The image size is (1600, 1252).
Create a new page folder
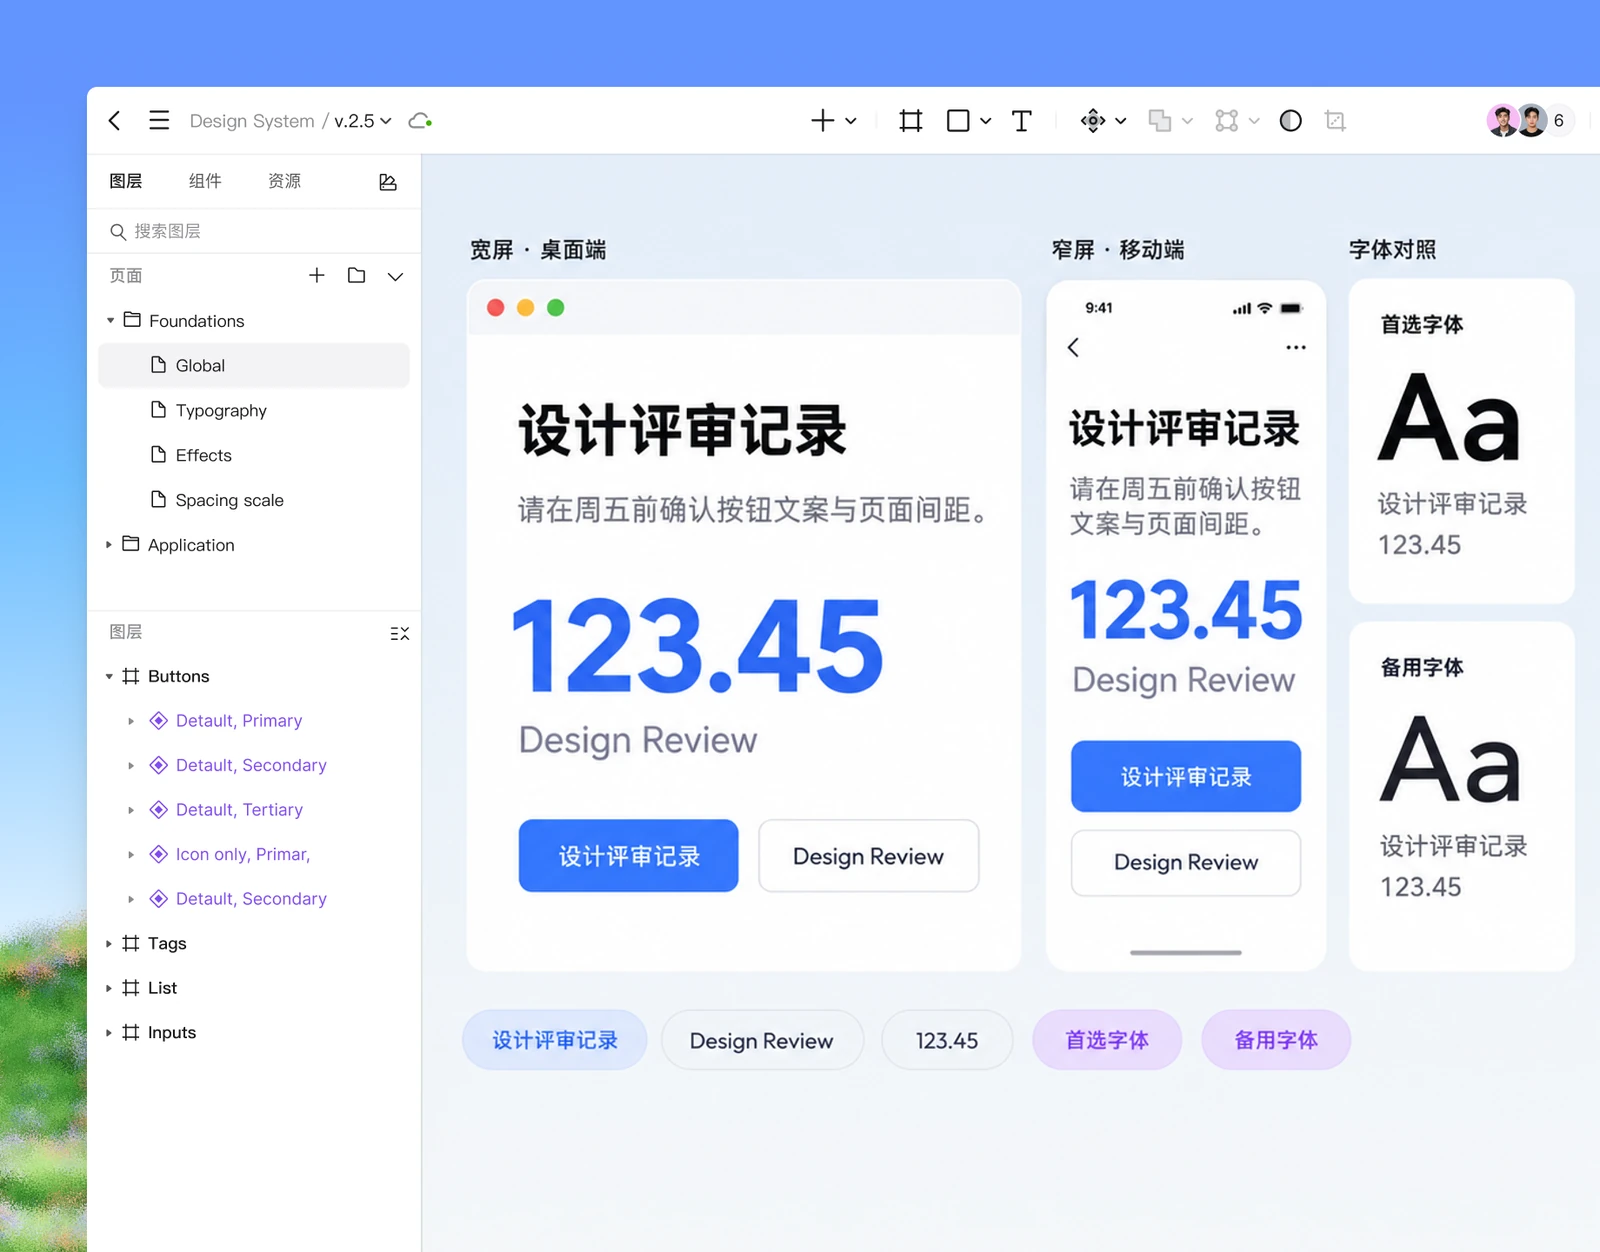356,275
